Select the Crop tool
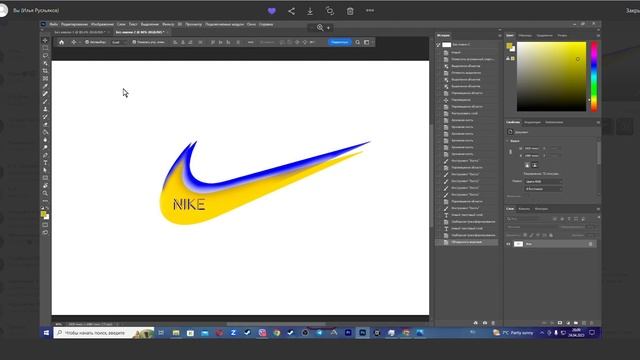Image resolution: width=640 pixels, height=360 pixels. click(x=45, y=71)
